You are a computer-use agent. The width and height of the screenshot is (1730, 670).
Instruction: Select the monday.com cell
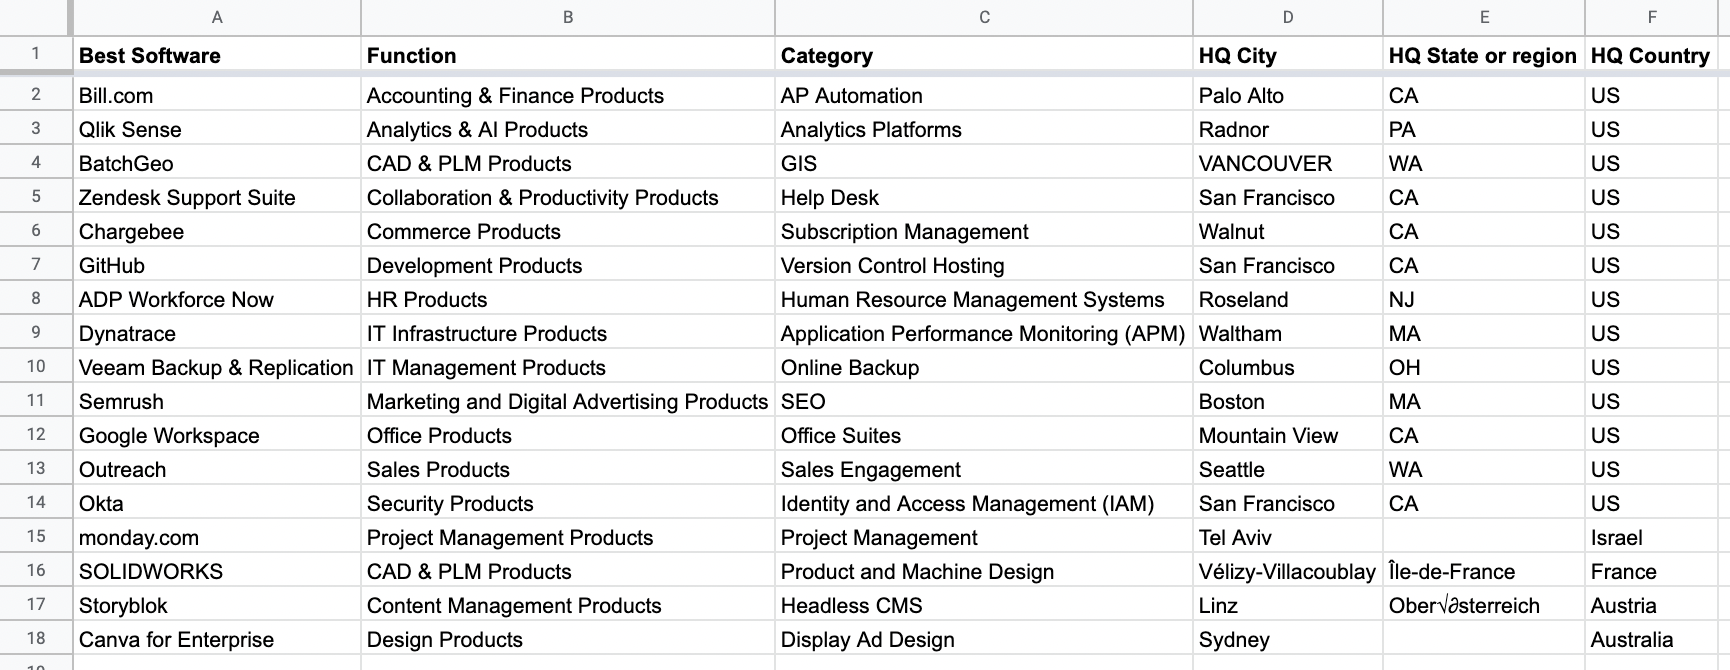pyautogui.click(x=217, y=537)
